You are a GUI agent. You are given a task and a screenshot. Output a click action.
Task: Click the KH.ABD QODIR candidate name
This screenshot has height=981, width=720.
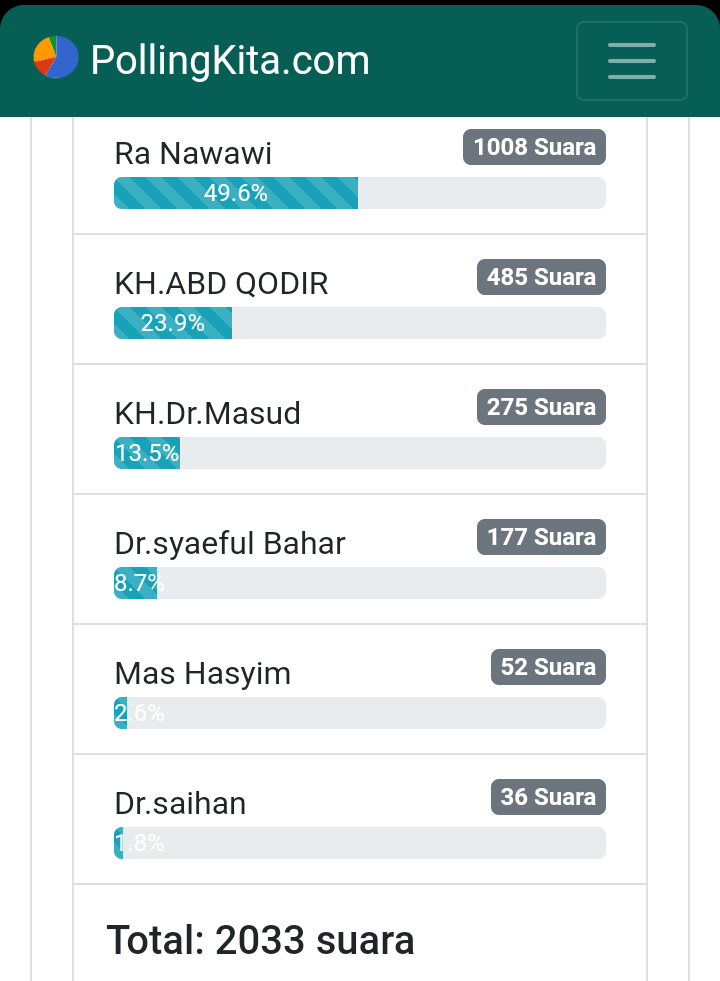click(221, 283)
